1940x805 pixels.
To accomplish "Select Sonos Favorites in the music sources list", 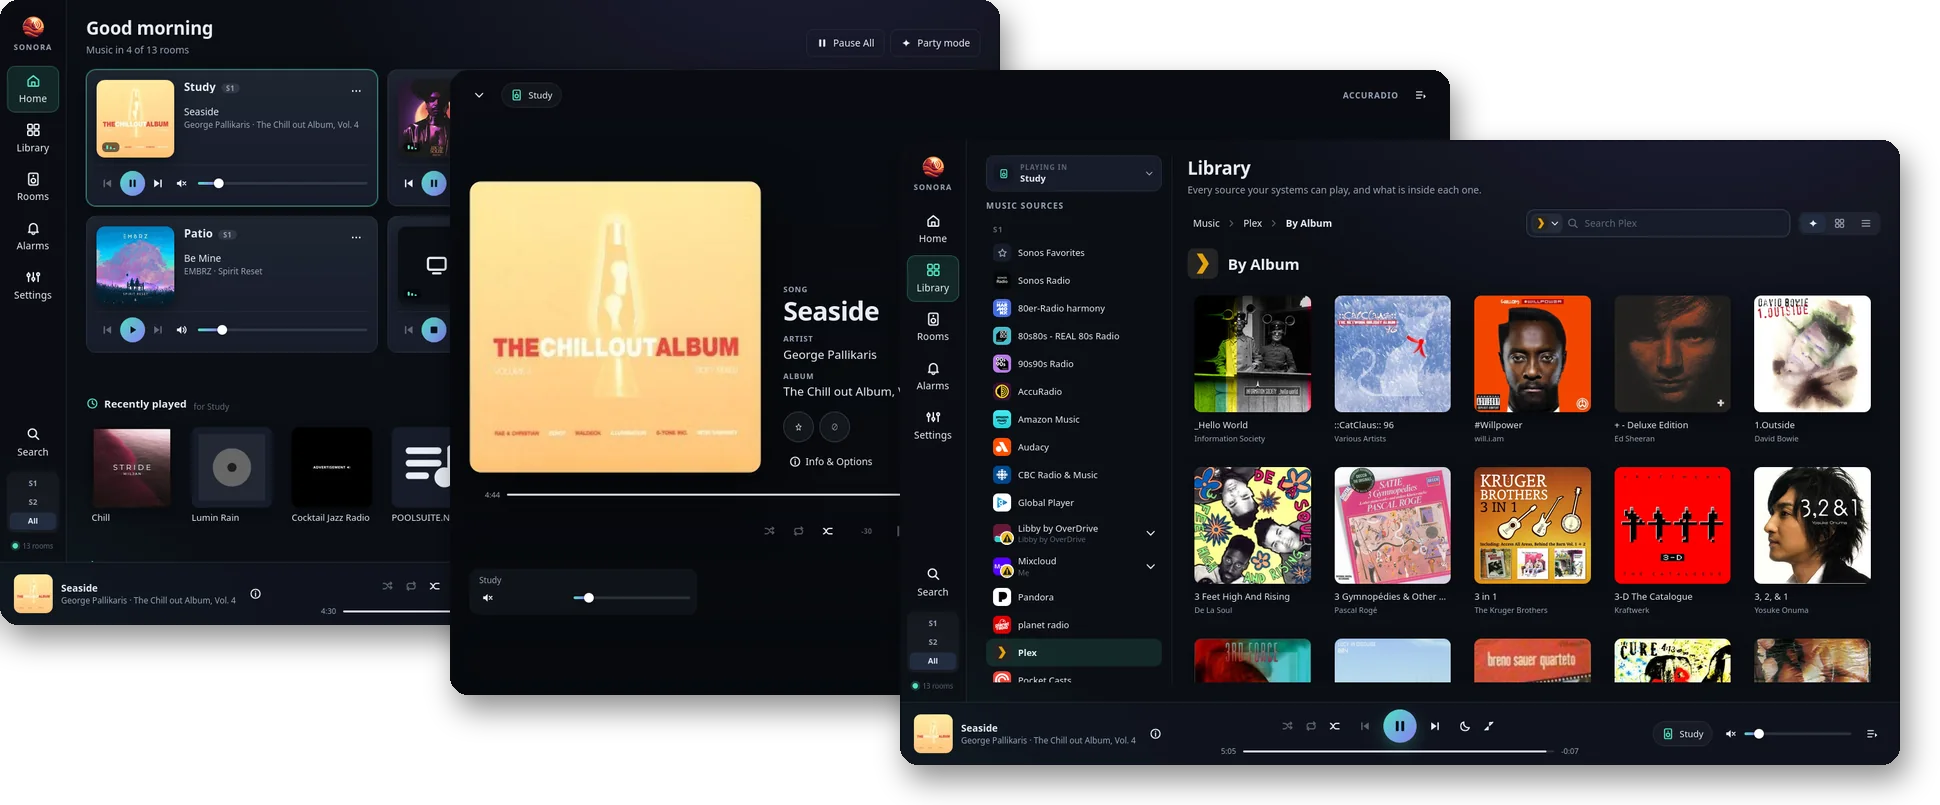I will 1073,253.
